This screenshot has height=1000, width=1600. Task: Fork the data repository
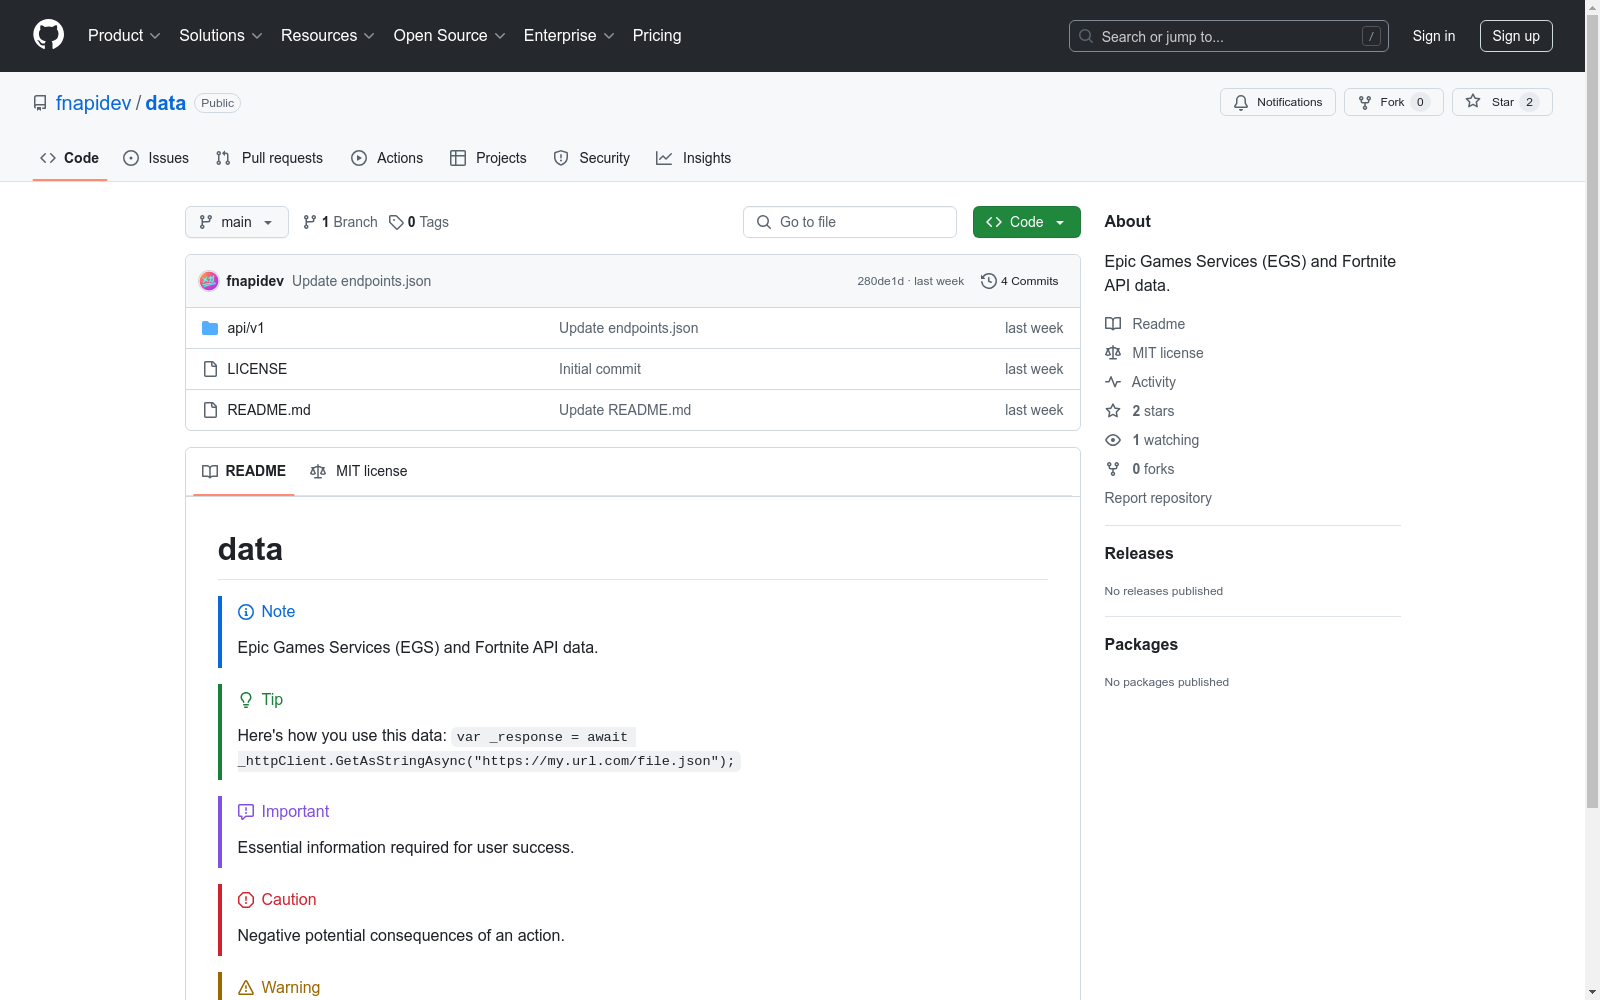pos(1392,102)
